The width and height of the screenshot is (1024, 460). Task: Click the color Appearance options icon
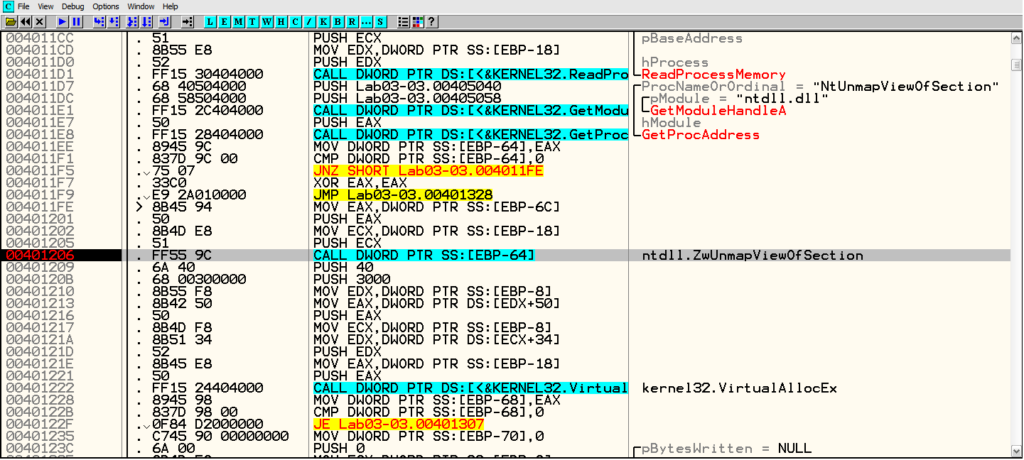tap(416, 21)
